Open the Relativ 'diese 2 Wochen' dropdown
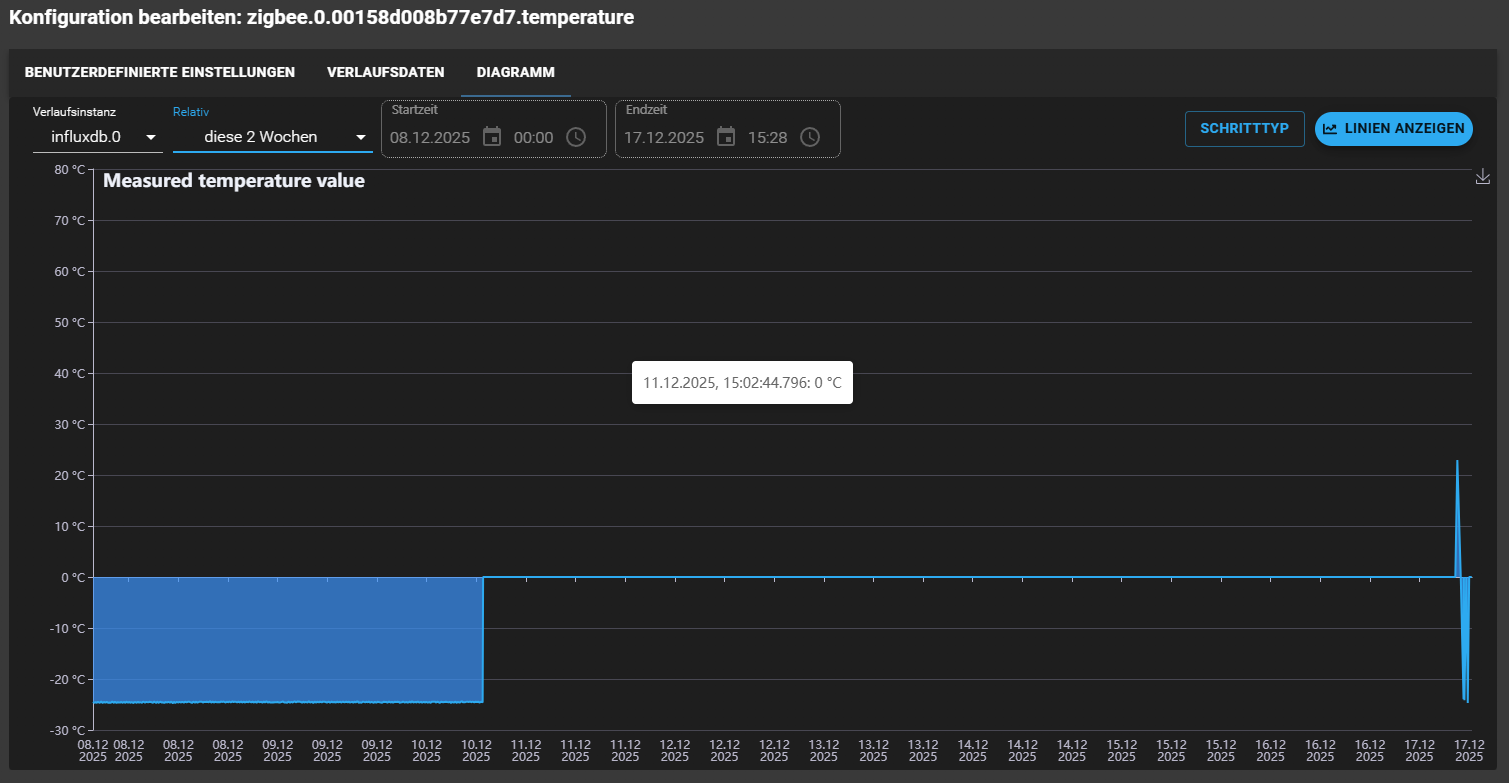Viewport: 1509px width, 783px height. (x=273, y=137)
